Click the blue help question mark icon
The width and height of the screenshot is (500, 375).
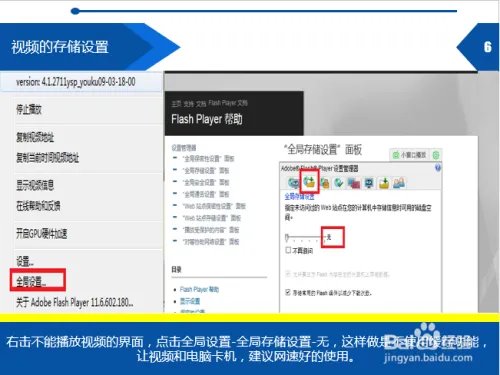[438, 168]
